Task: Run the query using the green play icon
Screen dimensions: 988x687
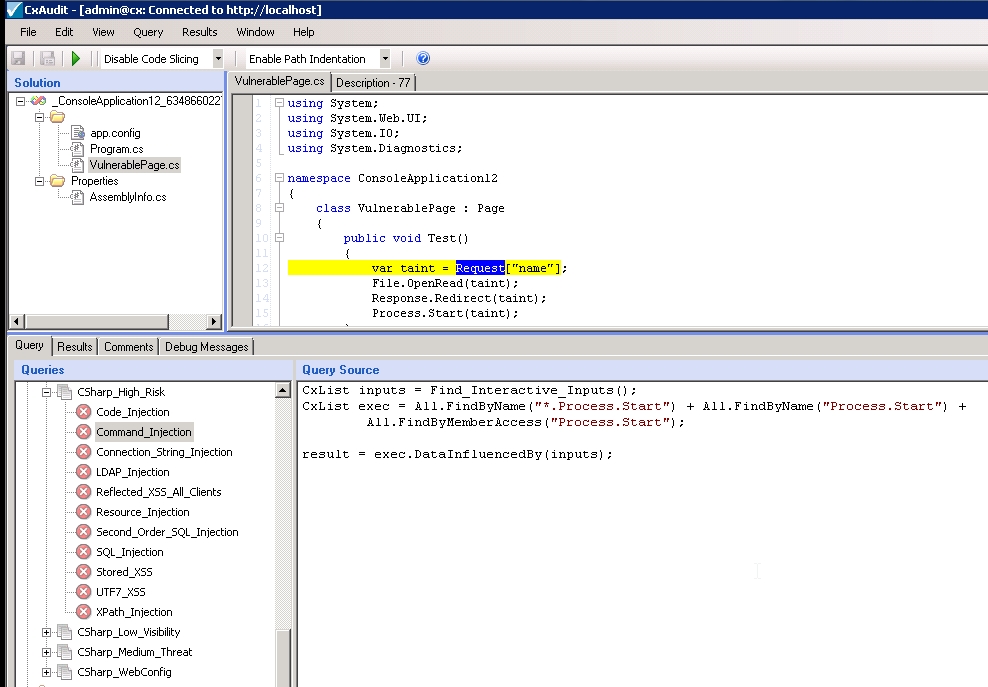Action: [x=76, y=58]
